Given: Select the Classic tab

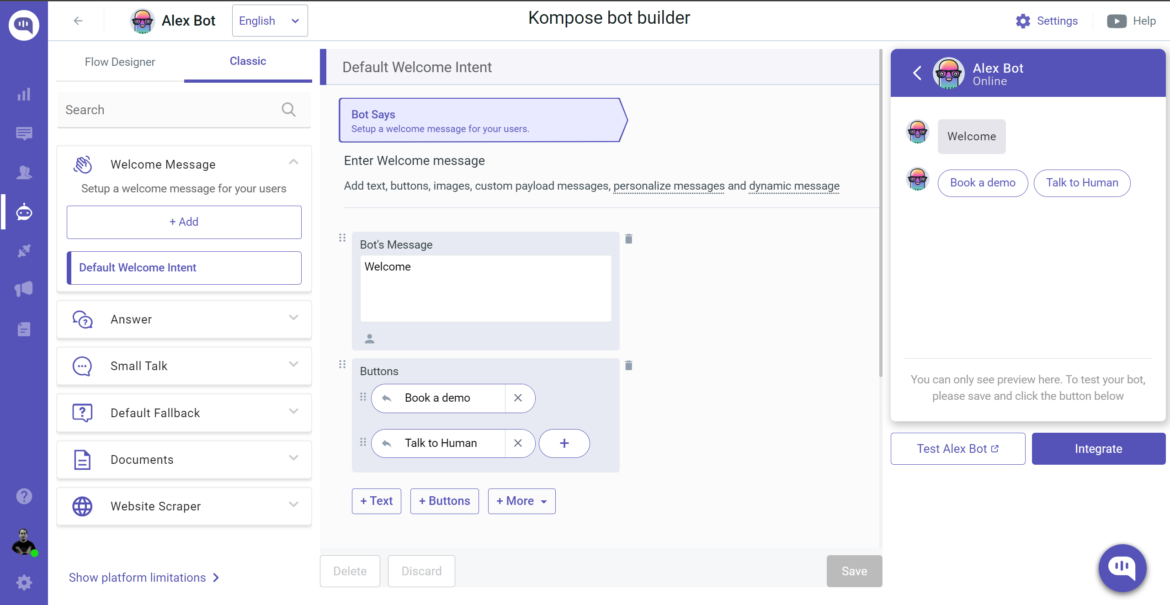Looking at the screenshot, I should [246, 61].
